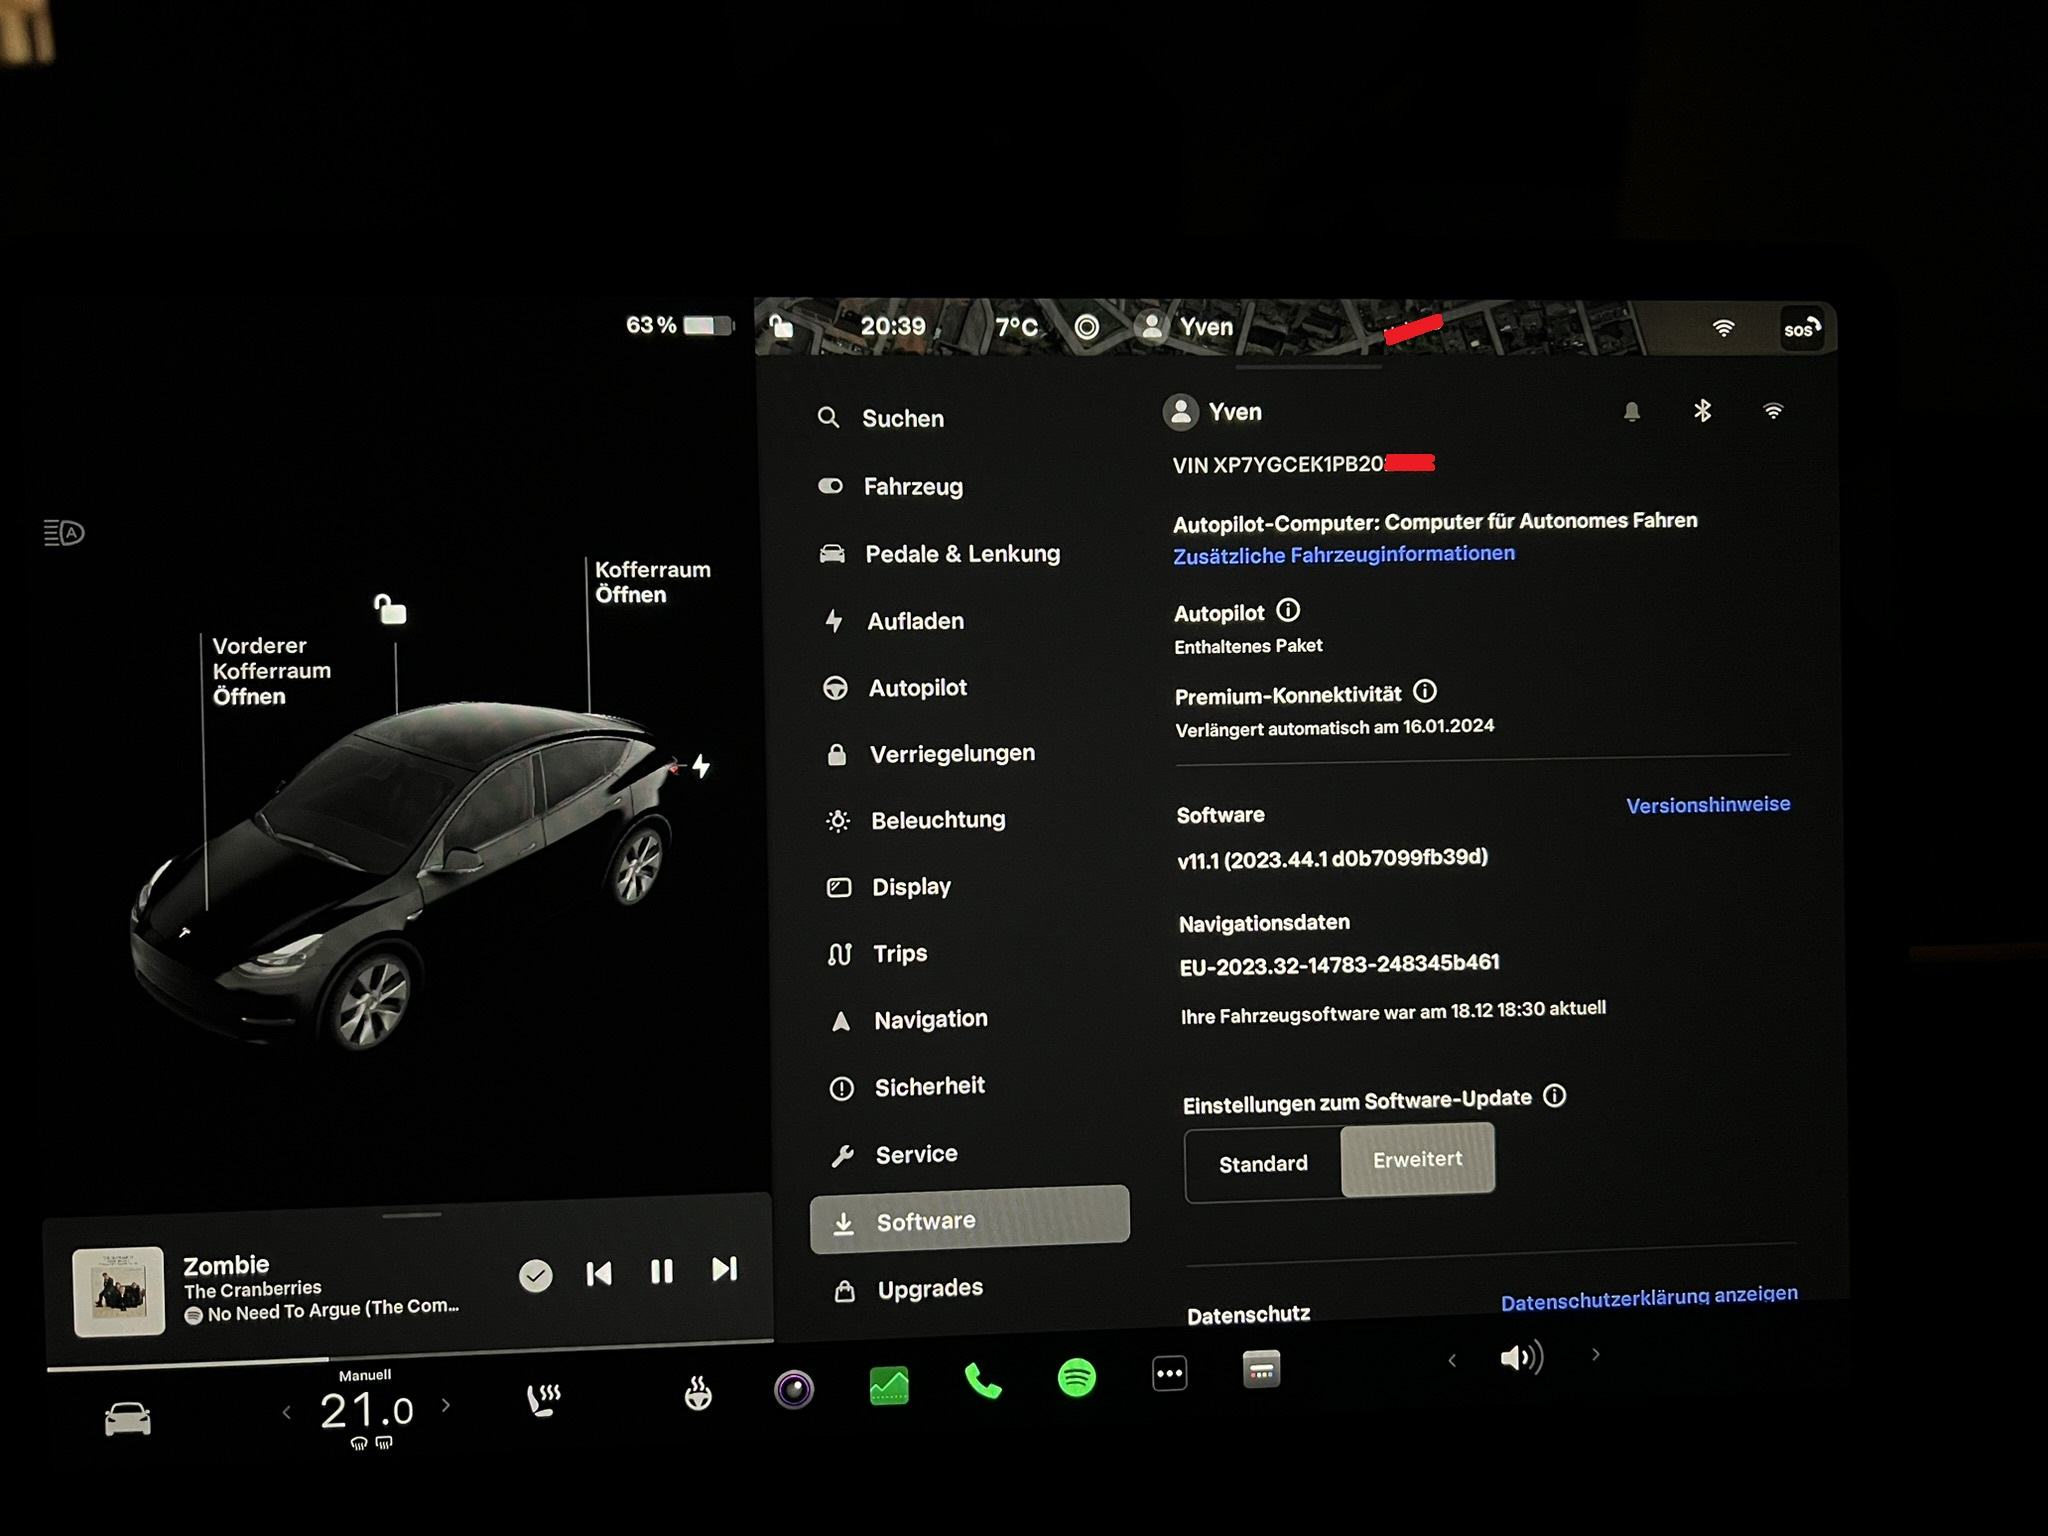Open the Phone app
2048x1536 pixels.
982,1382
